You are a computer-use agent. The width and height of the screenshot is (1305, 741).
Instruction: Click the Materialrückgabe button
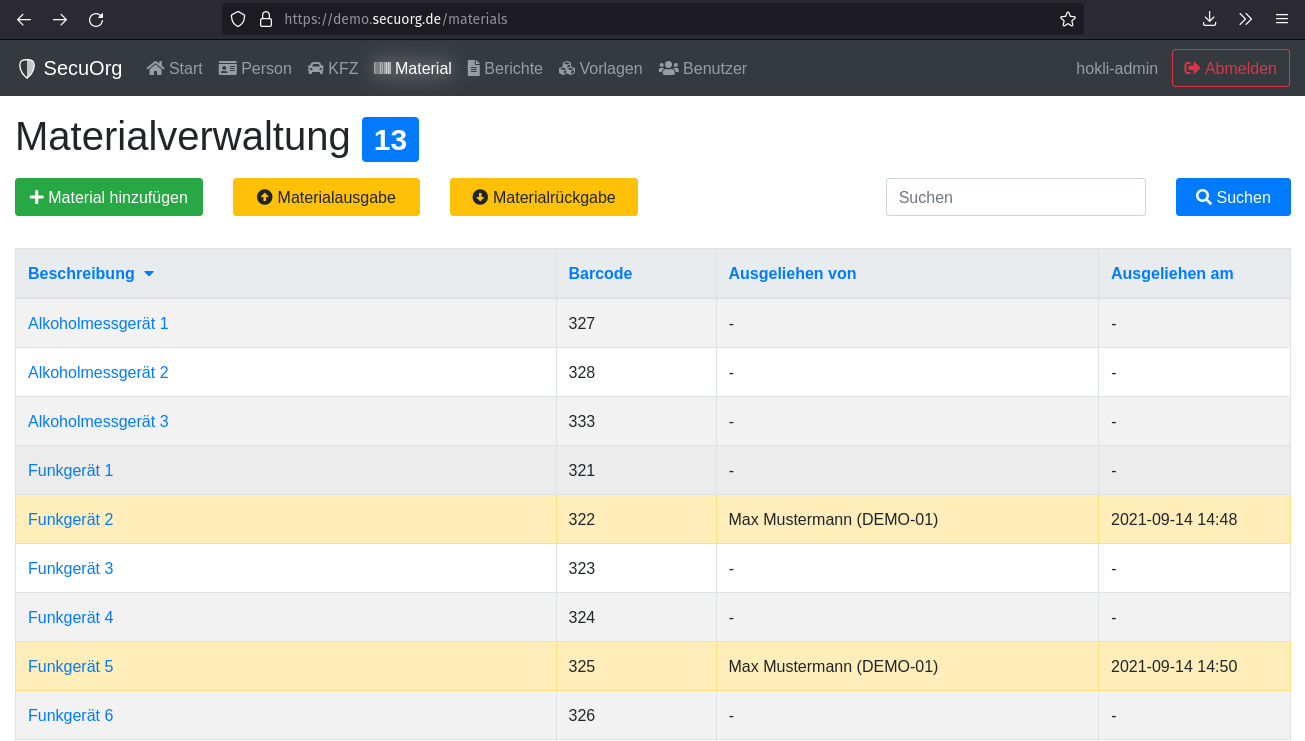tap(544, 197)
